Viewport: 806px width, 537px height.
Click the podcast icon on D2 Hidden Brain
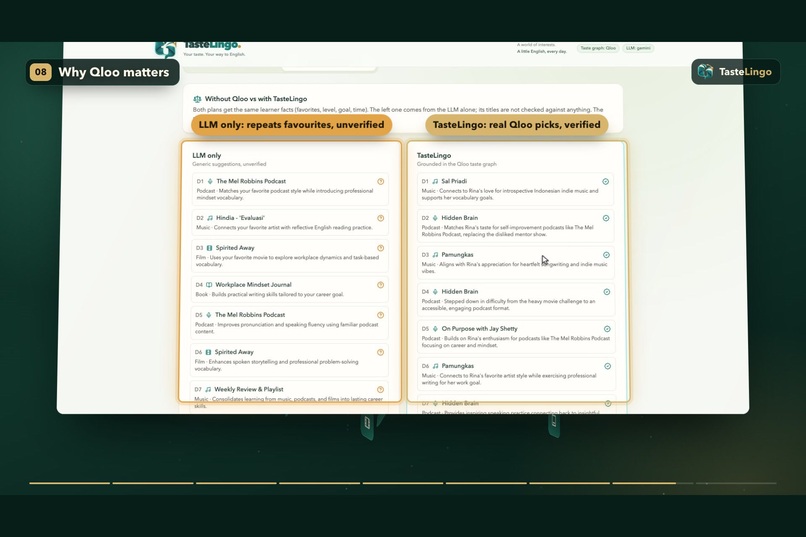[x=435, y=218]
